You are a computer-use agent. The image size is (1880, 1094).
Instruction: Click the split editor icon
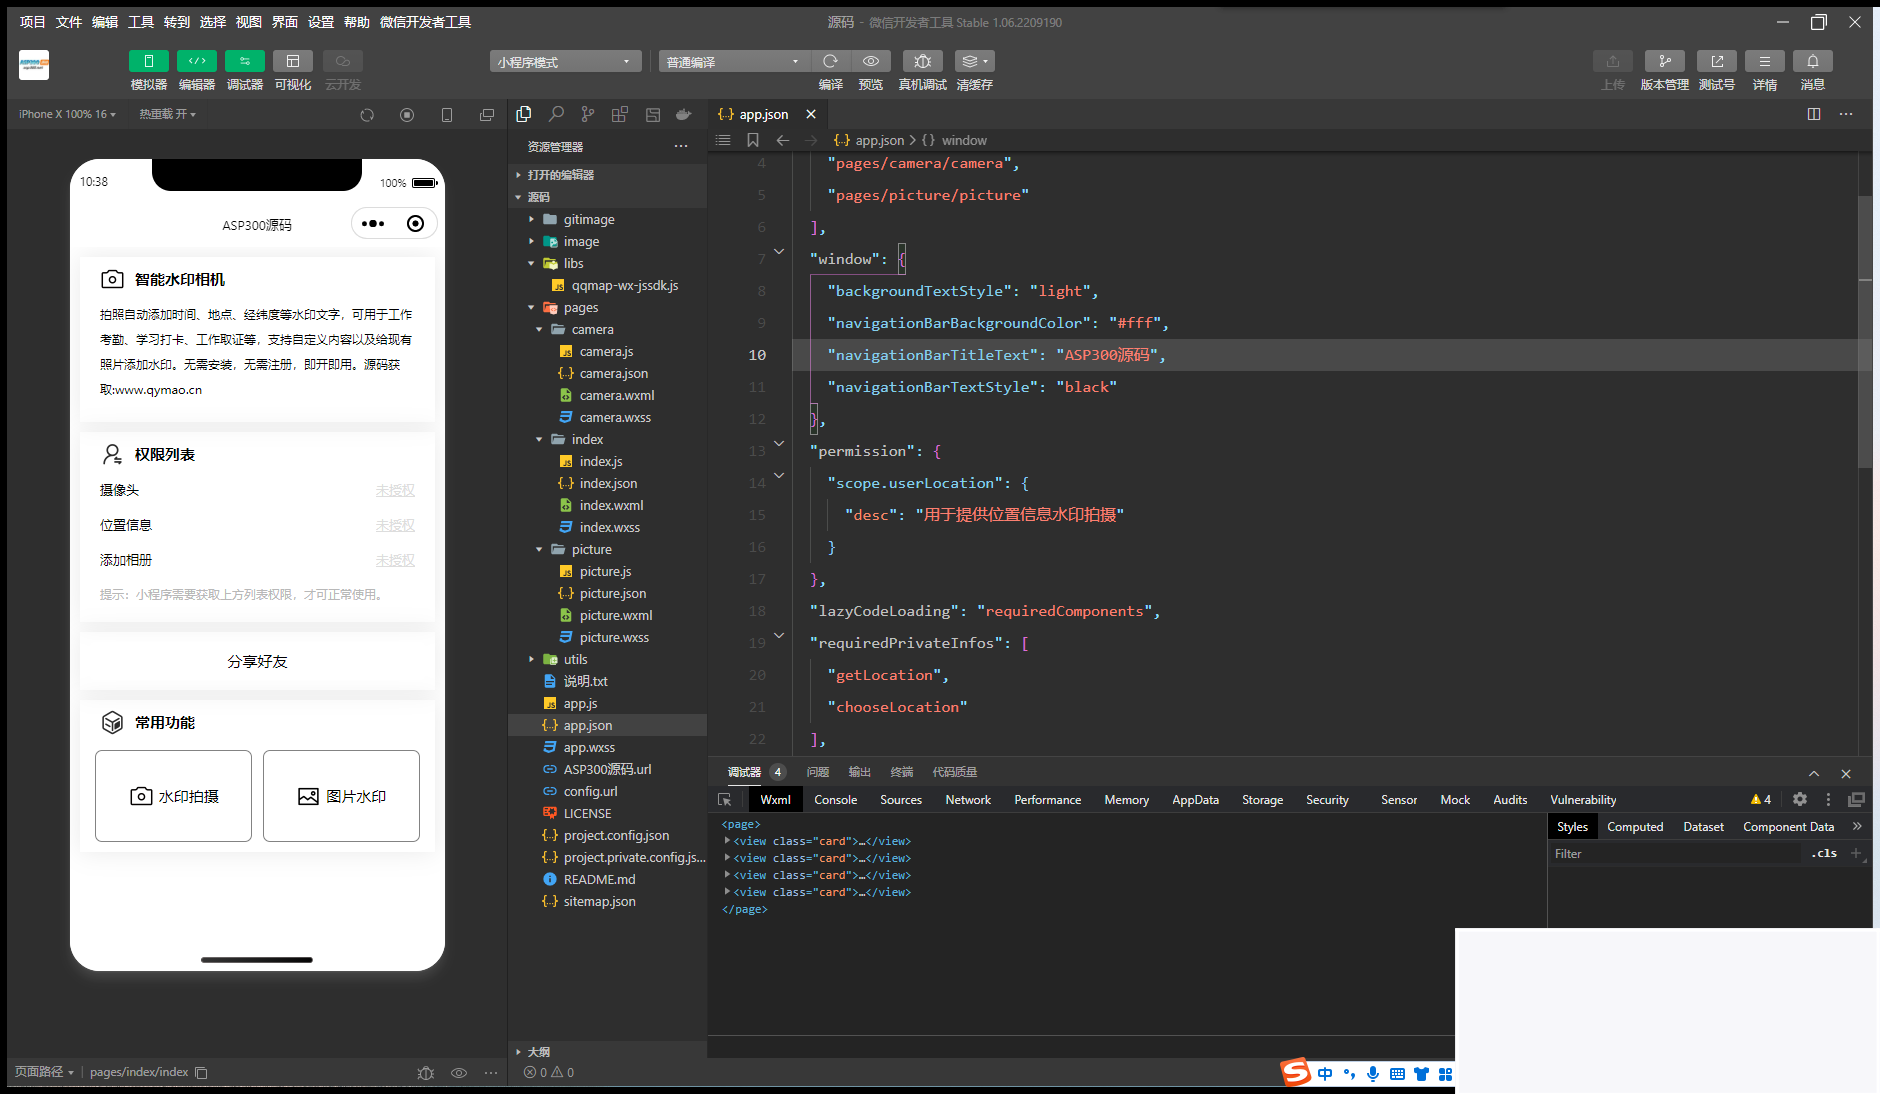click(1813, 114)
